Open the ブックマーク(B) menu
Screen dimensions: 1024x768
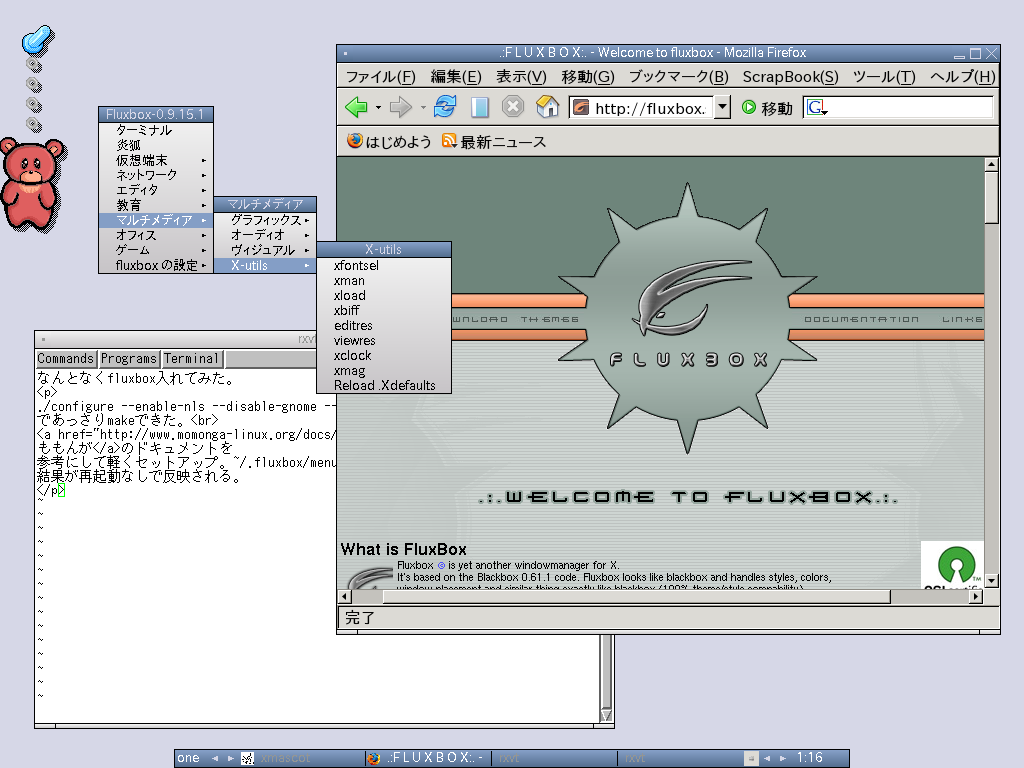click(x=679, y=77)
